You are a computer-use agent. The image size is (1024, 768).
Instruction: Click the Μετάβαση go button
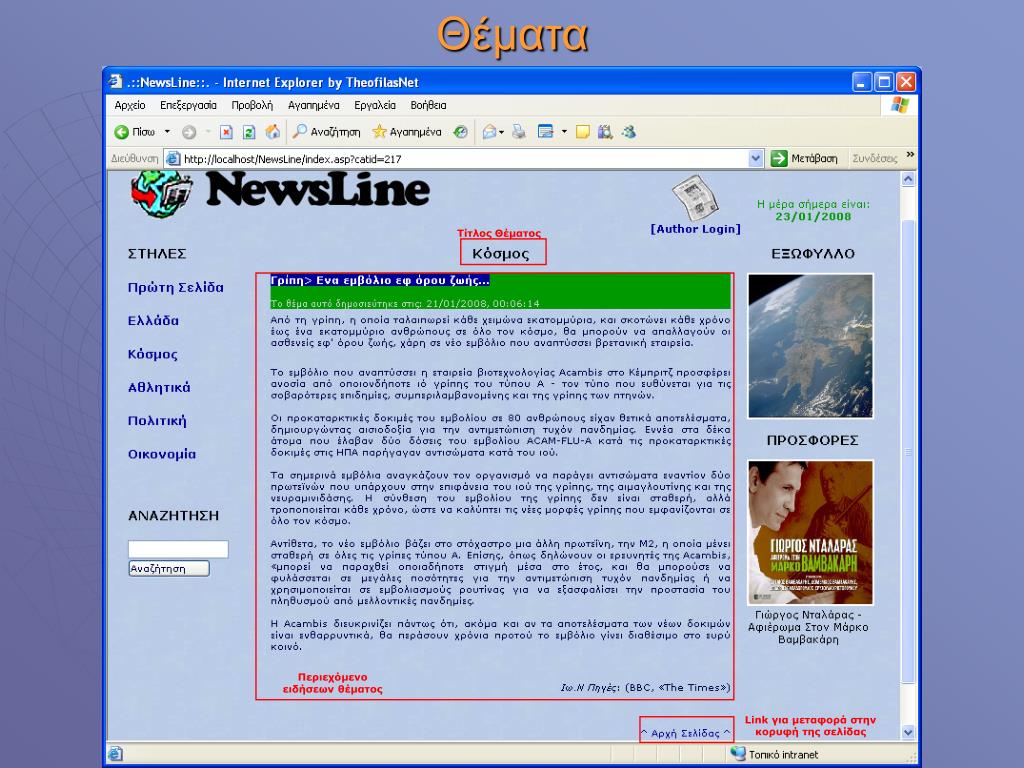(x=805, y=159)
